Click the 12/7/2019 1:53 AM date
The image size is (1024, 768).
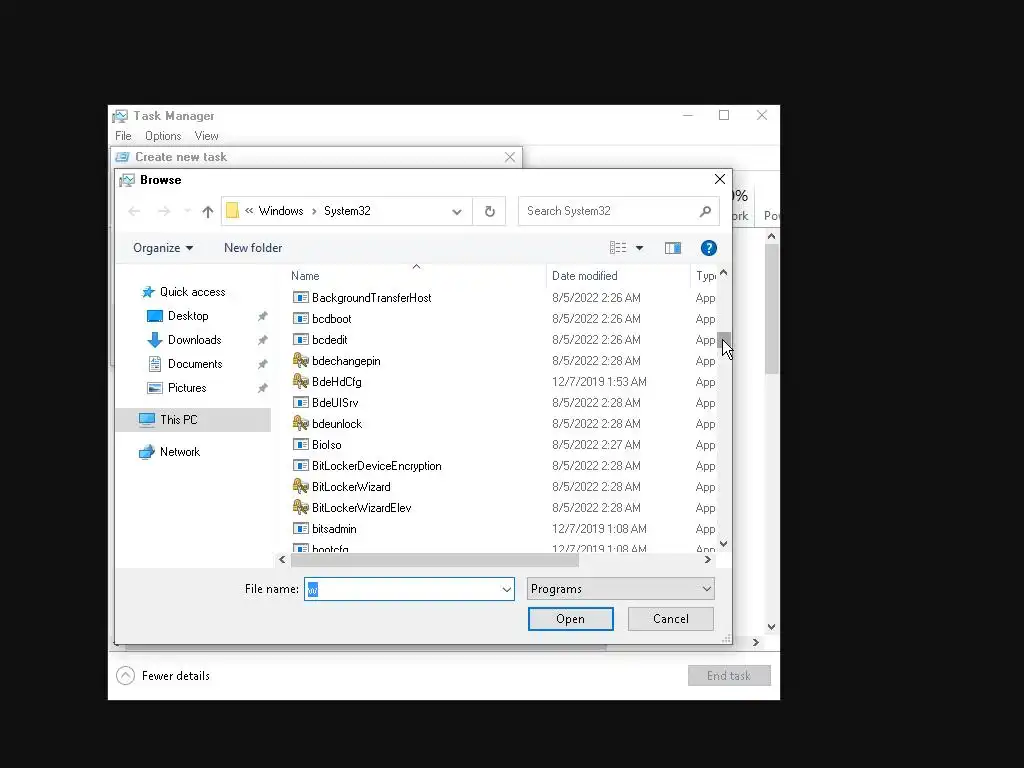pos(599,381)
